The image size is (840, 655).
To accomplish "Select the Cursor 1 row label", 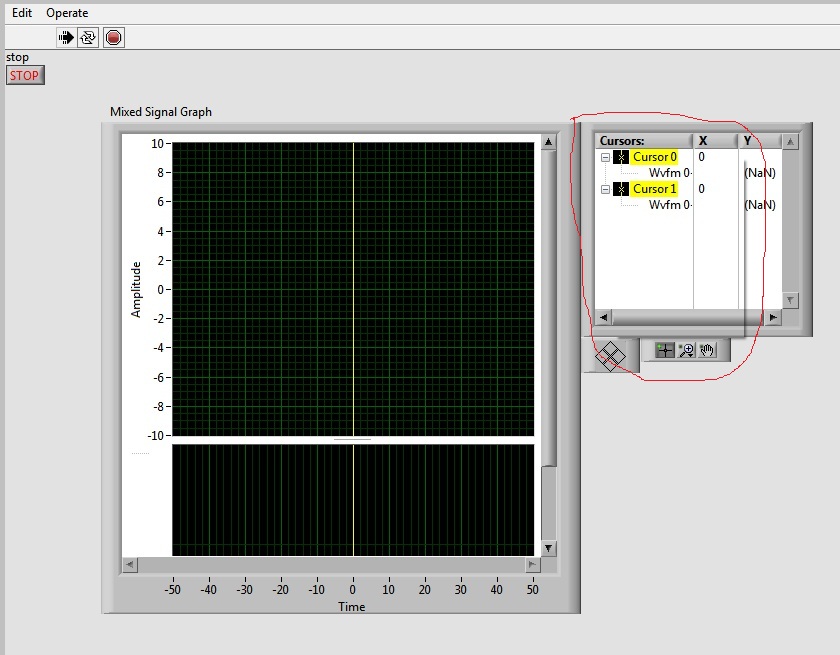I will point(654,189).
